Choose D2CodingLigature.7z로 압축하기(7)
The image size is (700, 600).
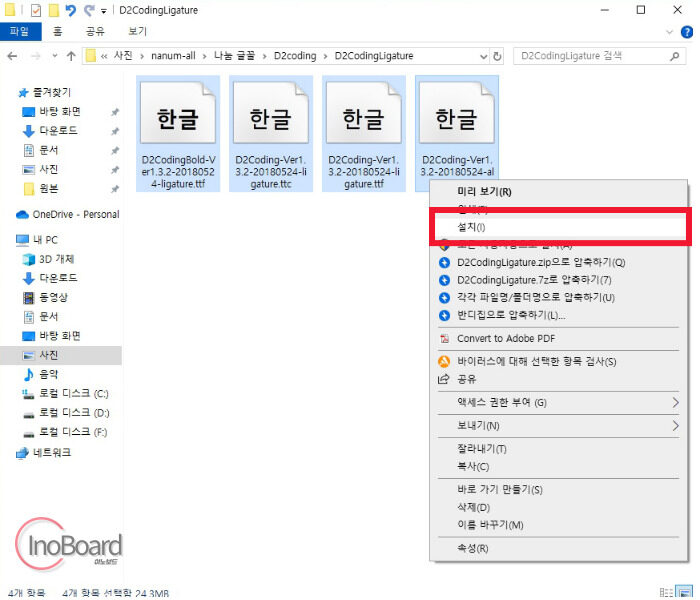click(x=558, y=280)
